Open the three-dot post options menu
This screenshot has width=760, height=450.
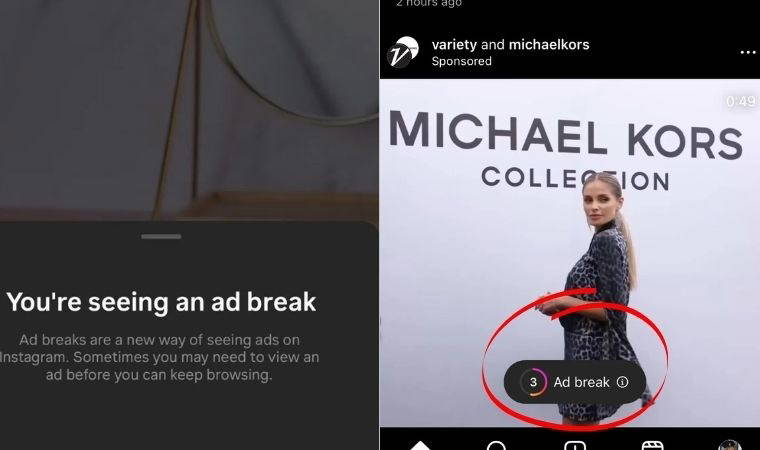point(748,52)
